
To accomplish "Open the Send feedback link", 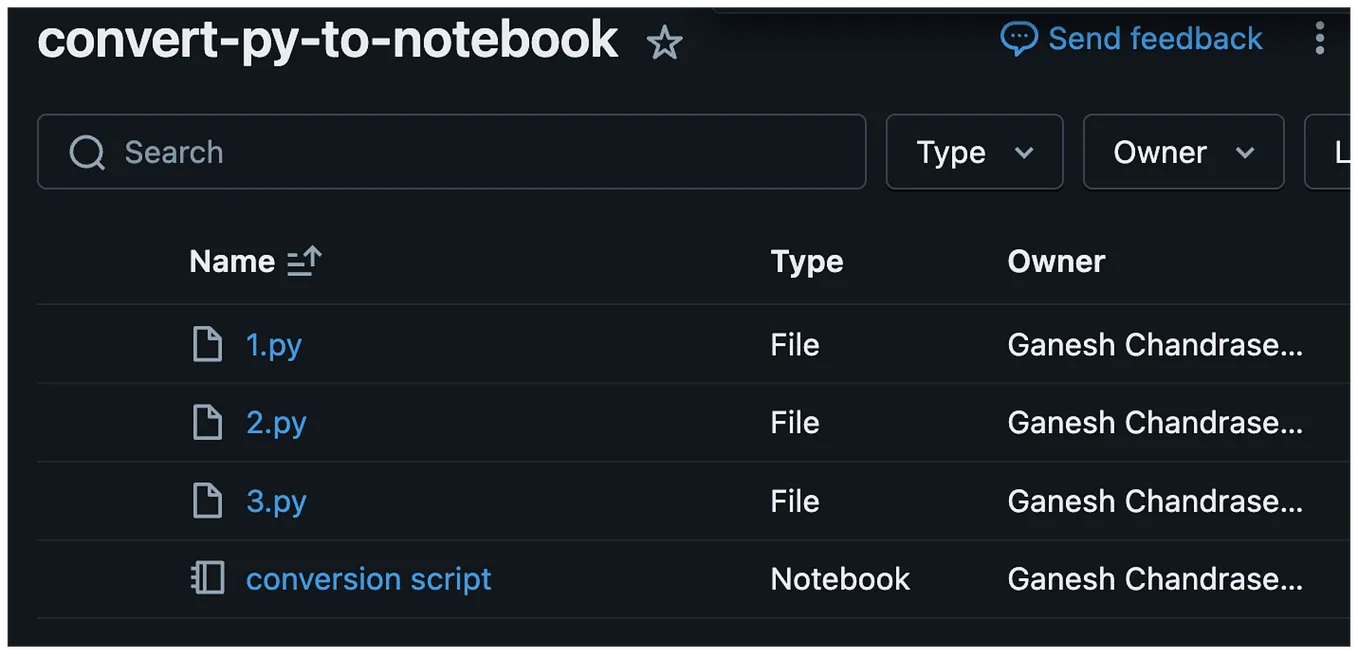I will coord(1154,38).
